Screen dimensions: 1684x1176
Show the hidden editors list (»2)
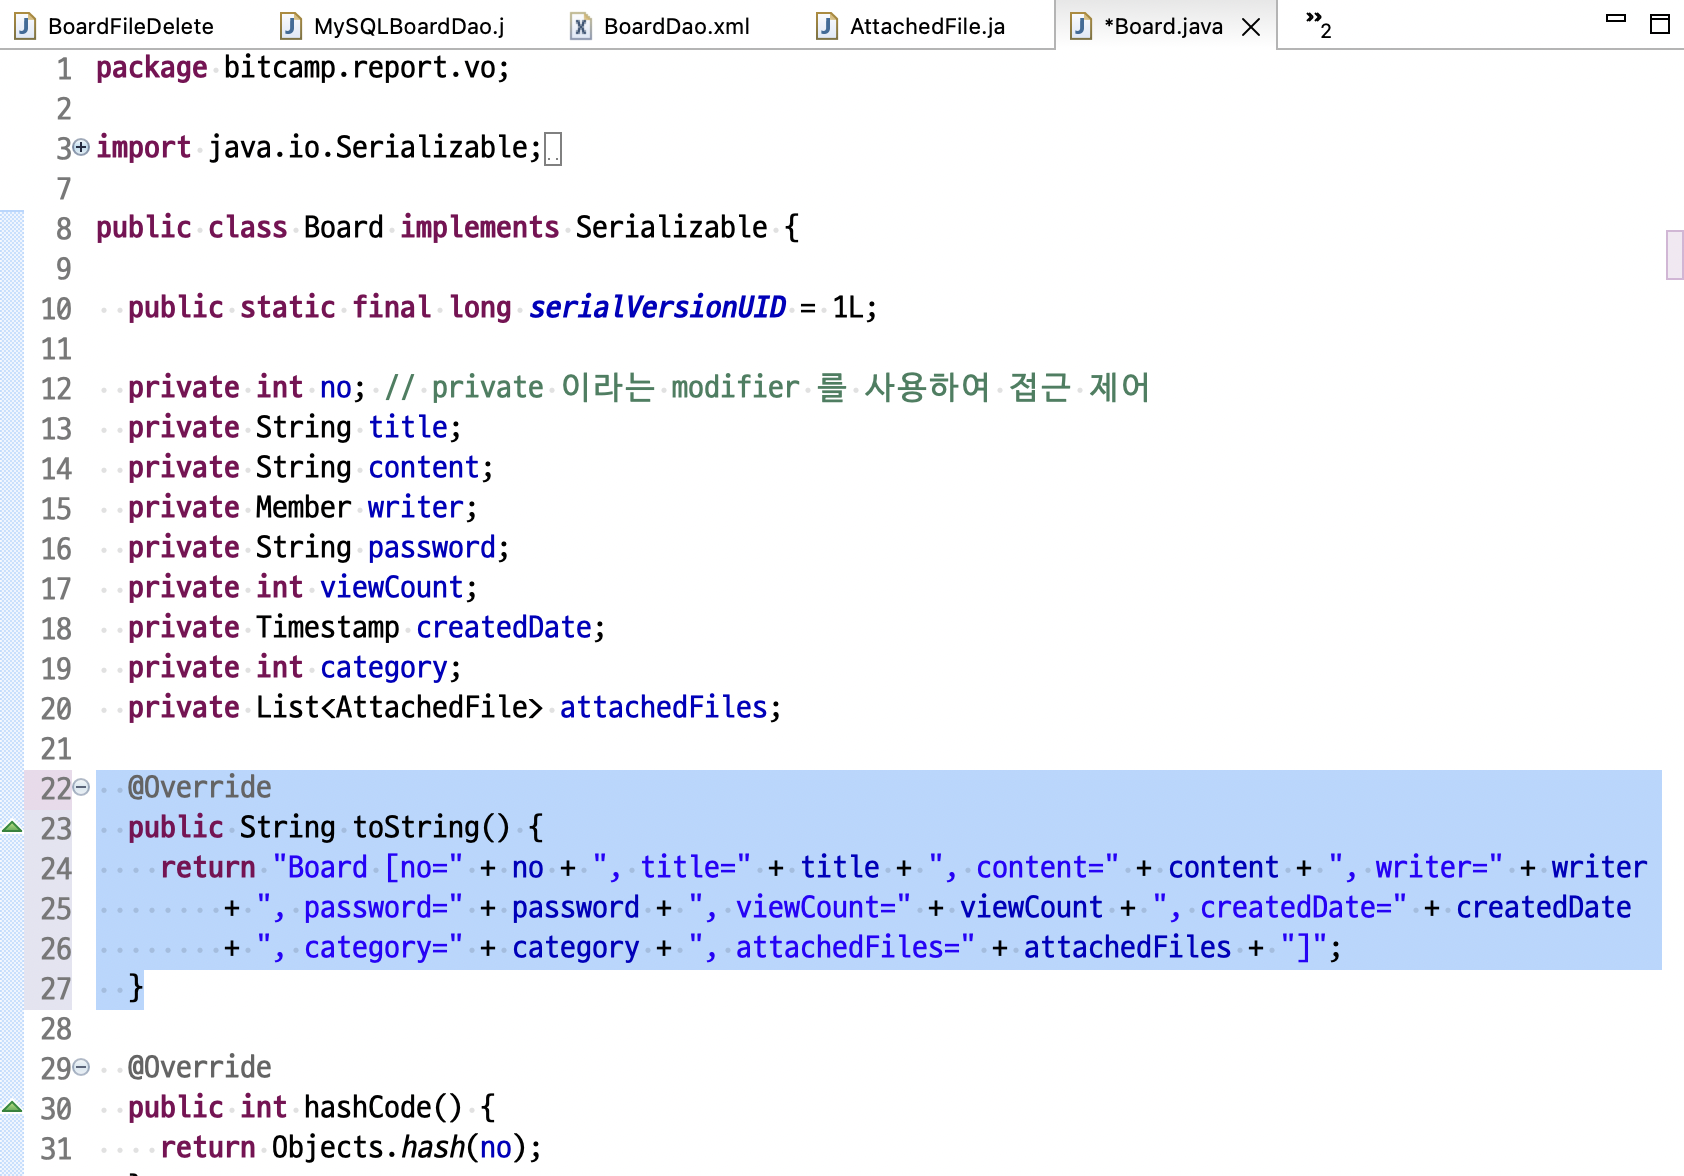[1319, 24]
